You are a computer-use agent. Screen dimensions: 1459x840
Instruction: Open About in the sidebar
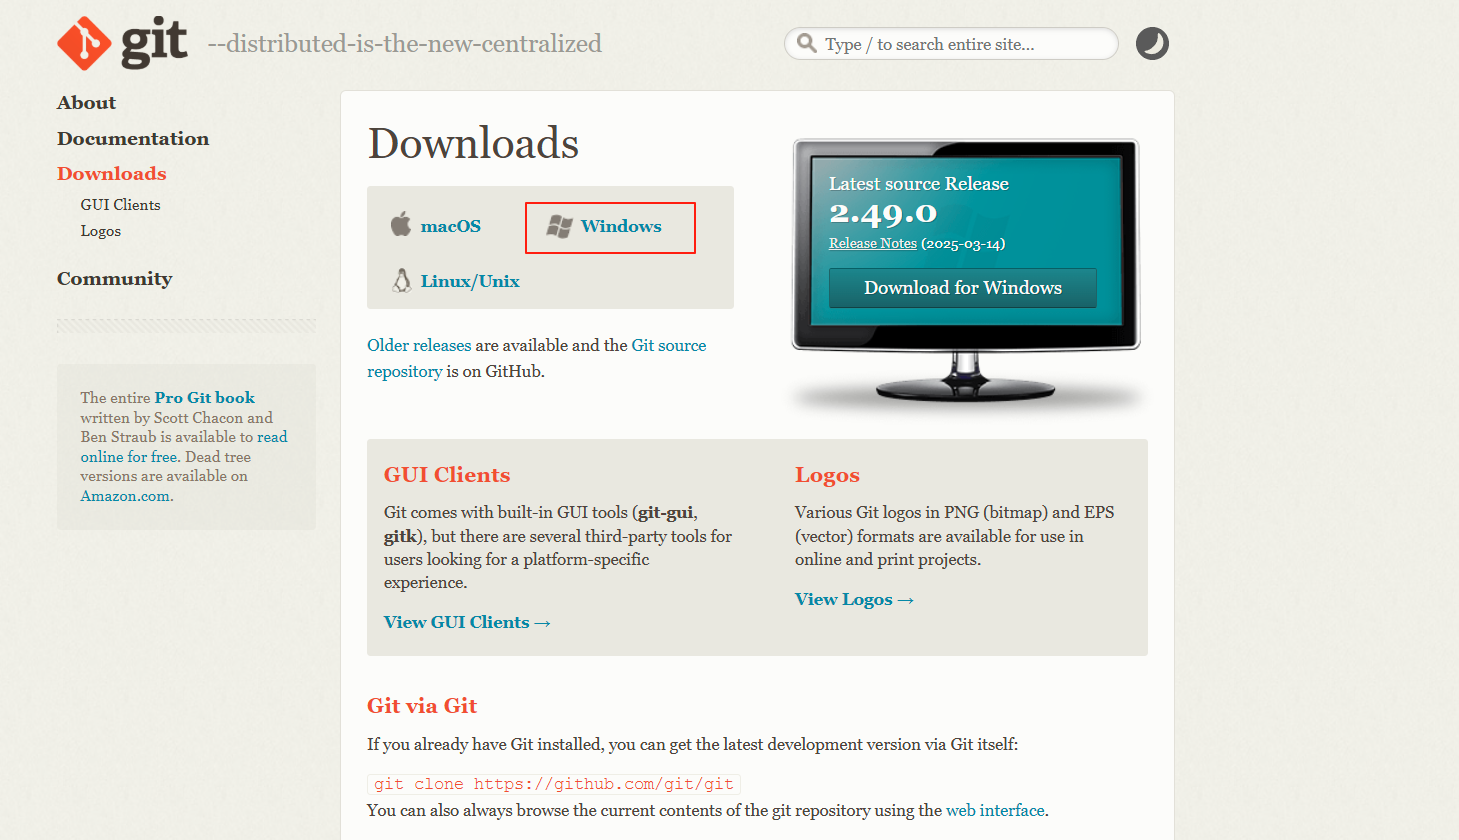(x=86, y=103)
